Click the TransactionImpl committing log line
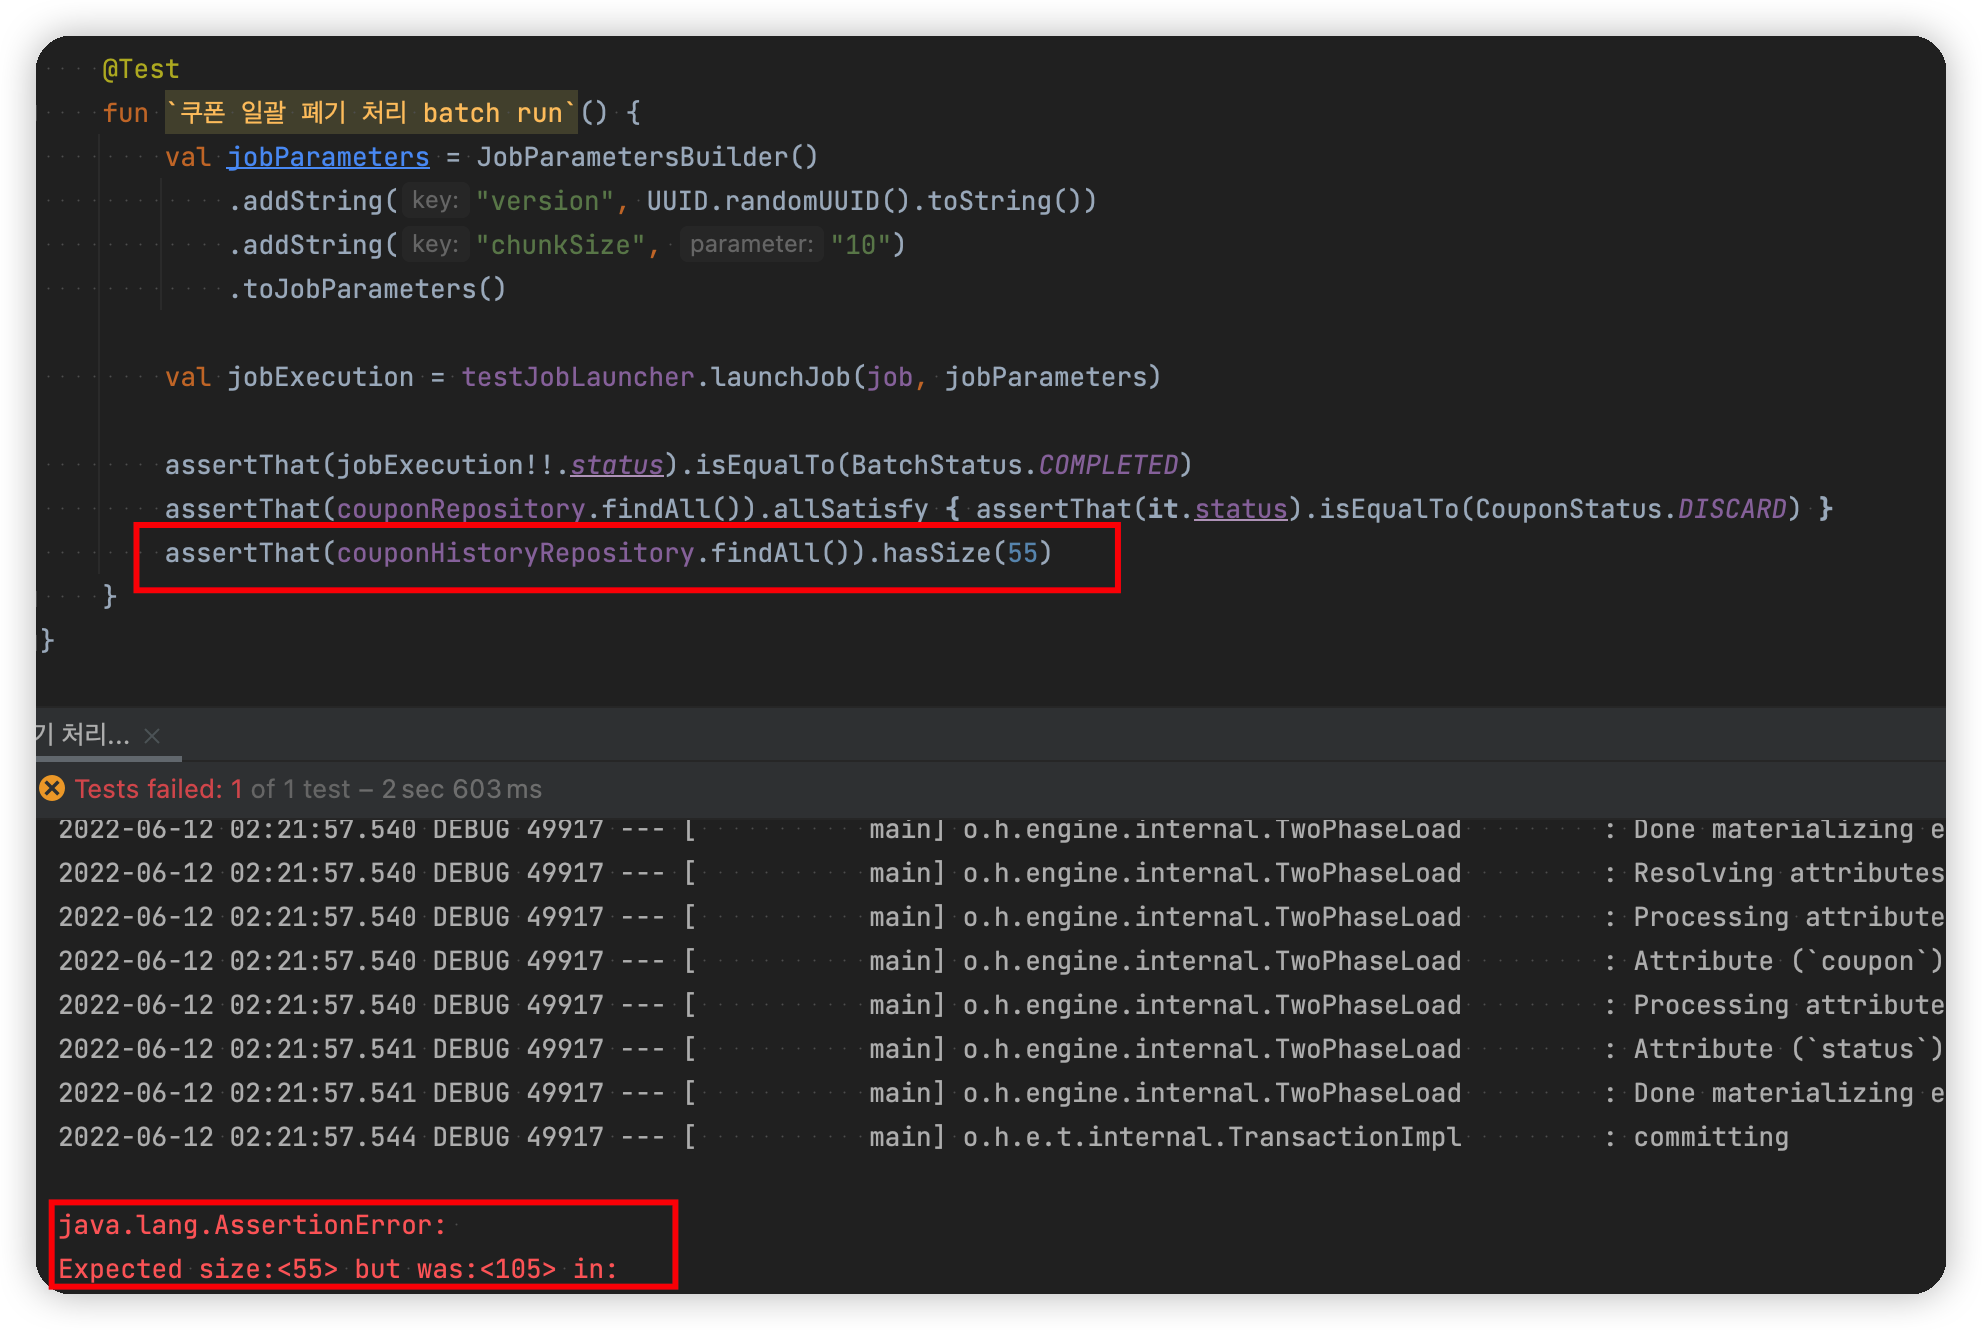The image size is (1982, 1330). [x=1210, y=1137]
